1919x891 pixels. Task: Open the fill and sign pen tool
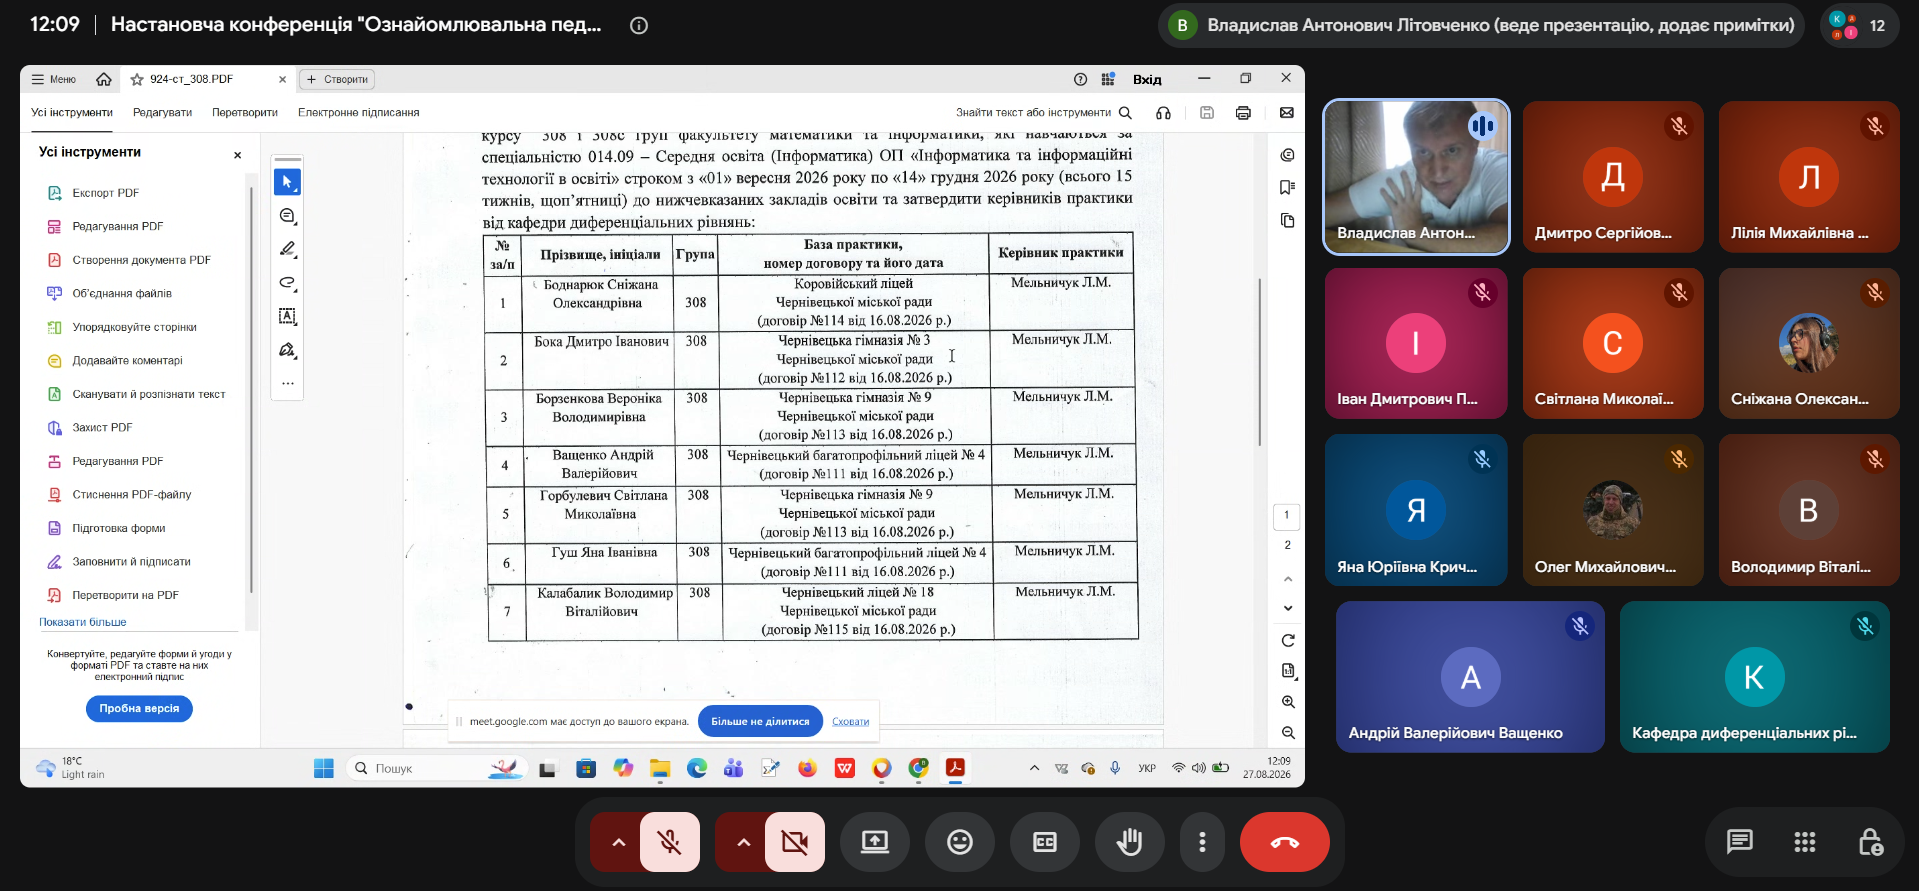pyautogui.click(x=287, y=350)
